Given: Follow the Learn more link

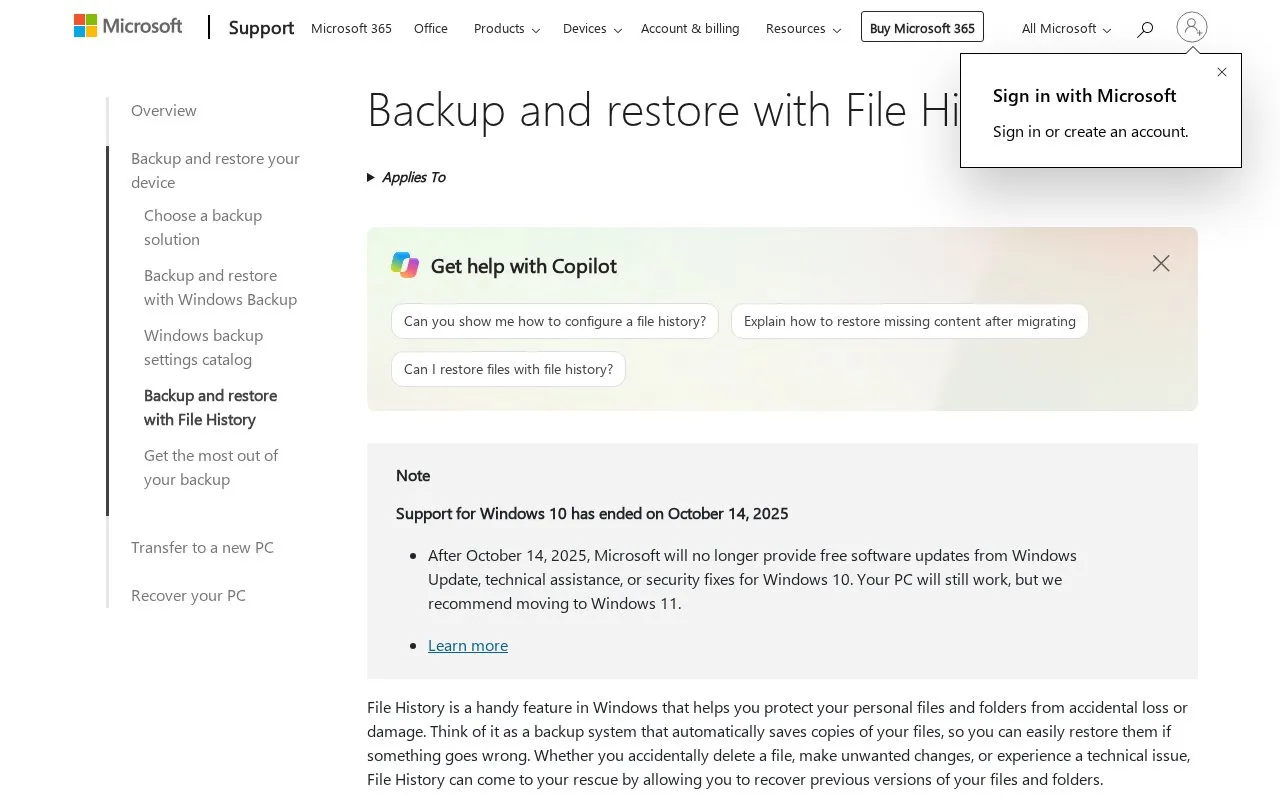Looking at the screenshot, I should pyautogui.click(x=468, y=645).
